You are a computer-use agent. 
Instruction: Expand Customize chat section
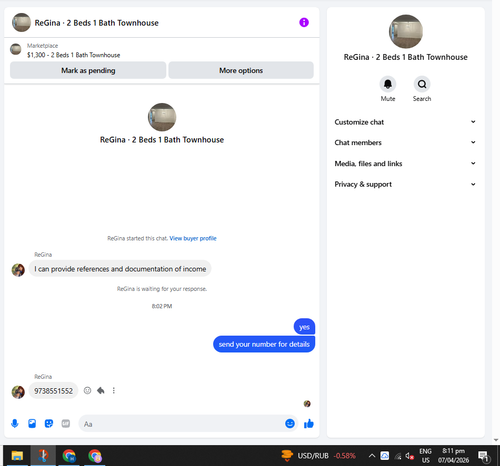(x=405, y=122)
